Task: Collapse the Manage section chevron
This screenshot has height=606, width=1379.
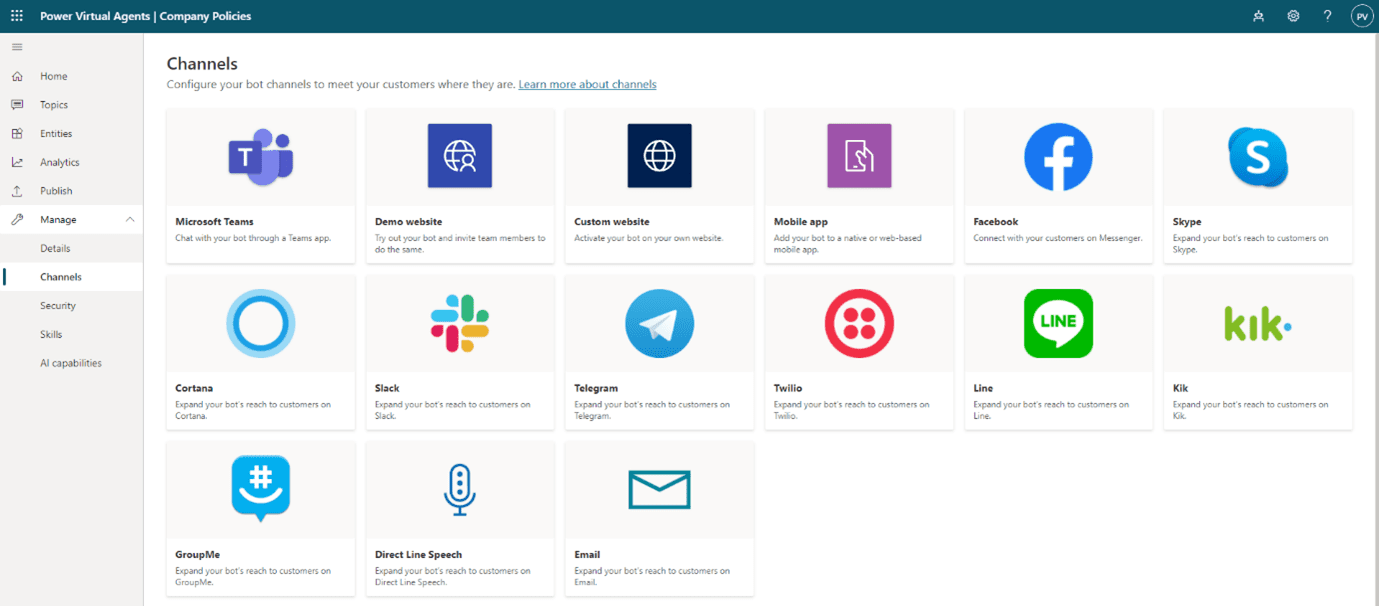Action: pyautogui.click(x=129, y=220)
